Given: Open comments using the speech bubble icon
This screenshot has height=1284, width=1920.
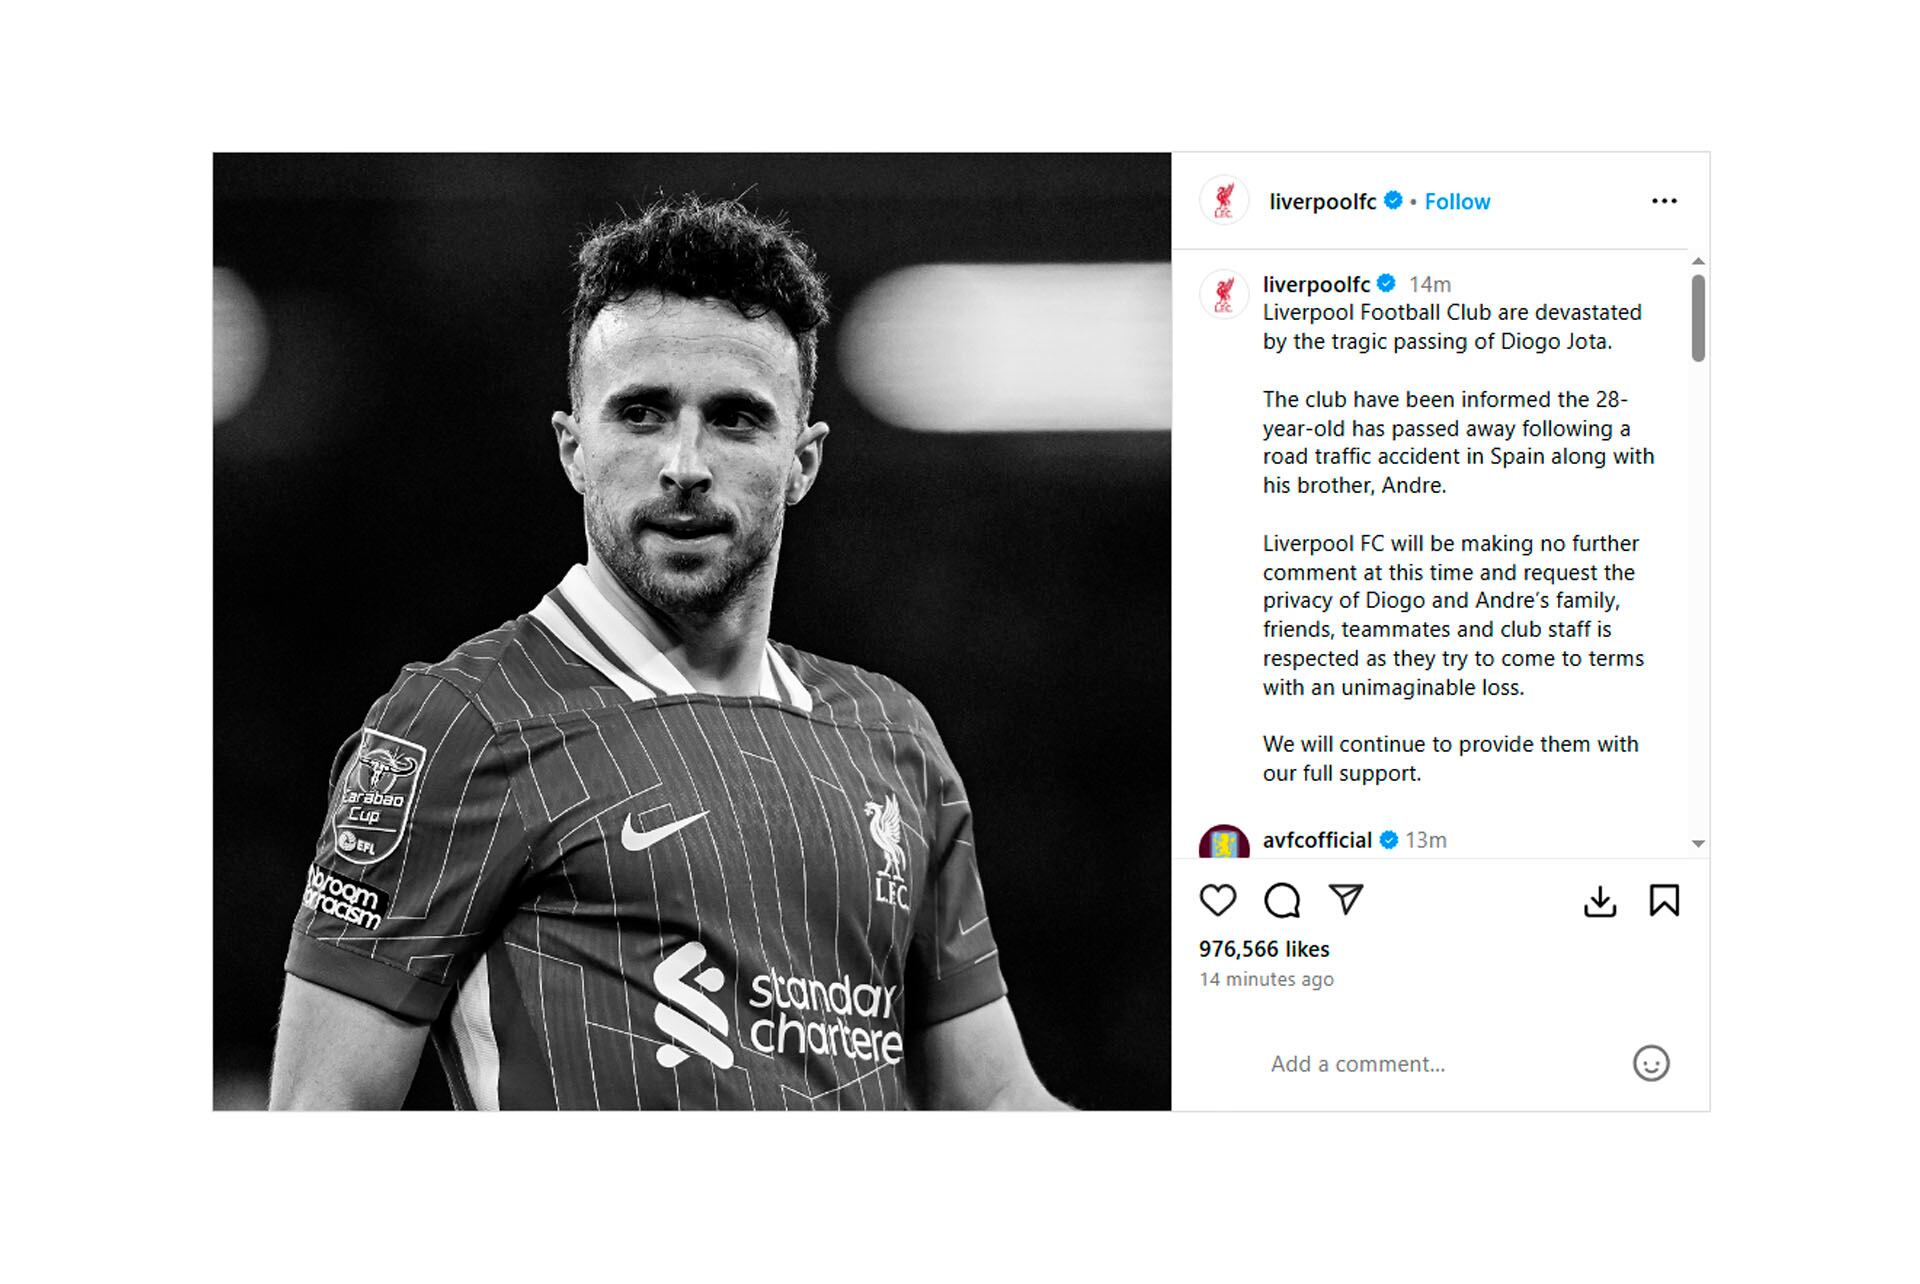Looking at the screenshot, I should tap(1281, 900).
